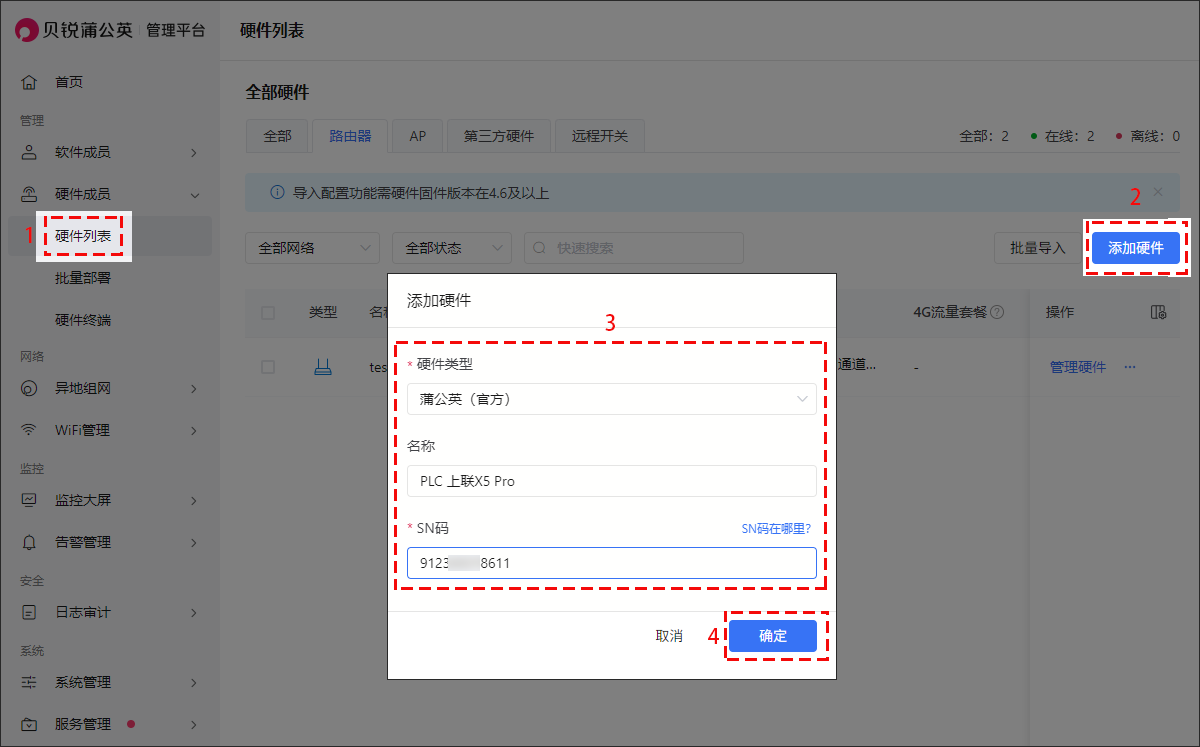Click the 确定 confirm button

click(x=773, y=636)
